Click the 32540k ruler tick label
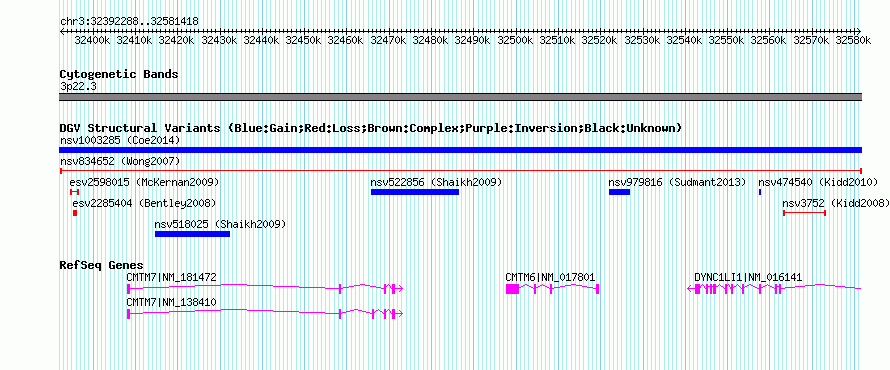Image resolution: width=890 pixels, height=370 pixels. click(685, 40)
